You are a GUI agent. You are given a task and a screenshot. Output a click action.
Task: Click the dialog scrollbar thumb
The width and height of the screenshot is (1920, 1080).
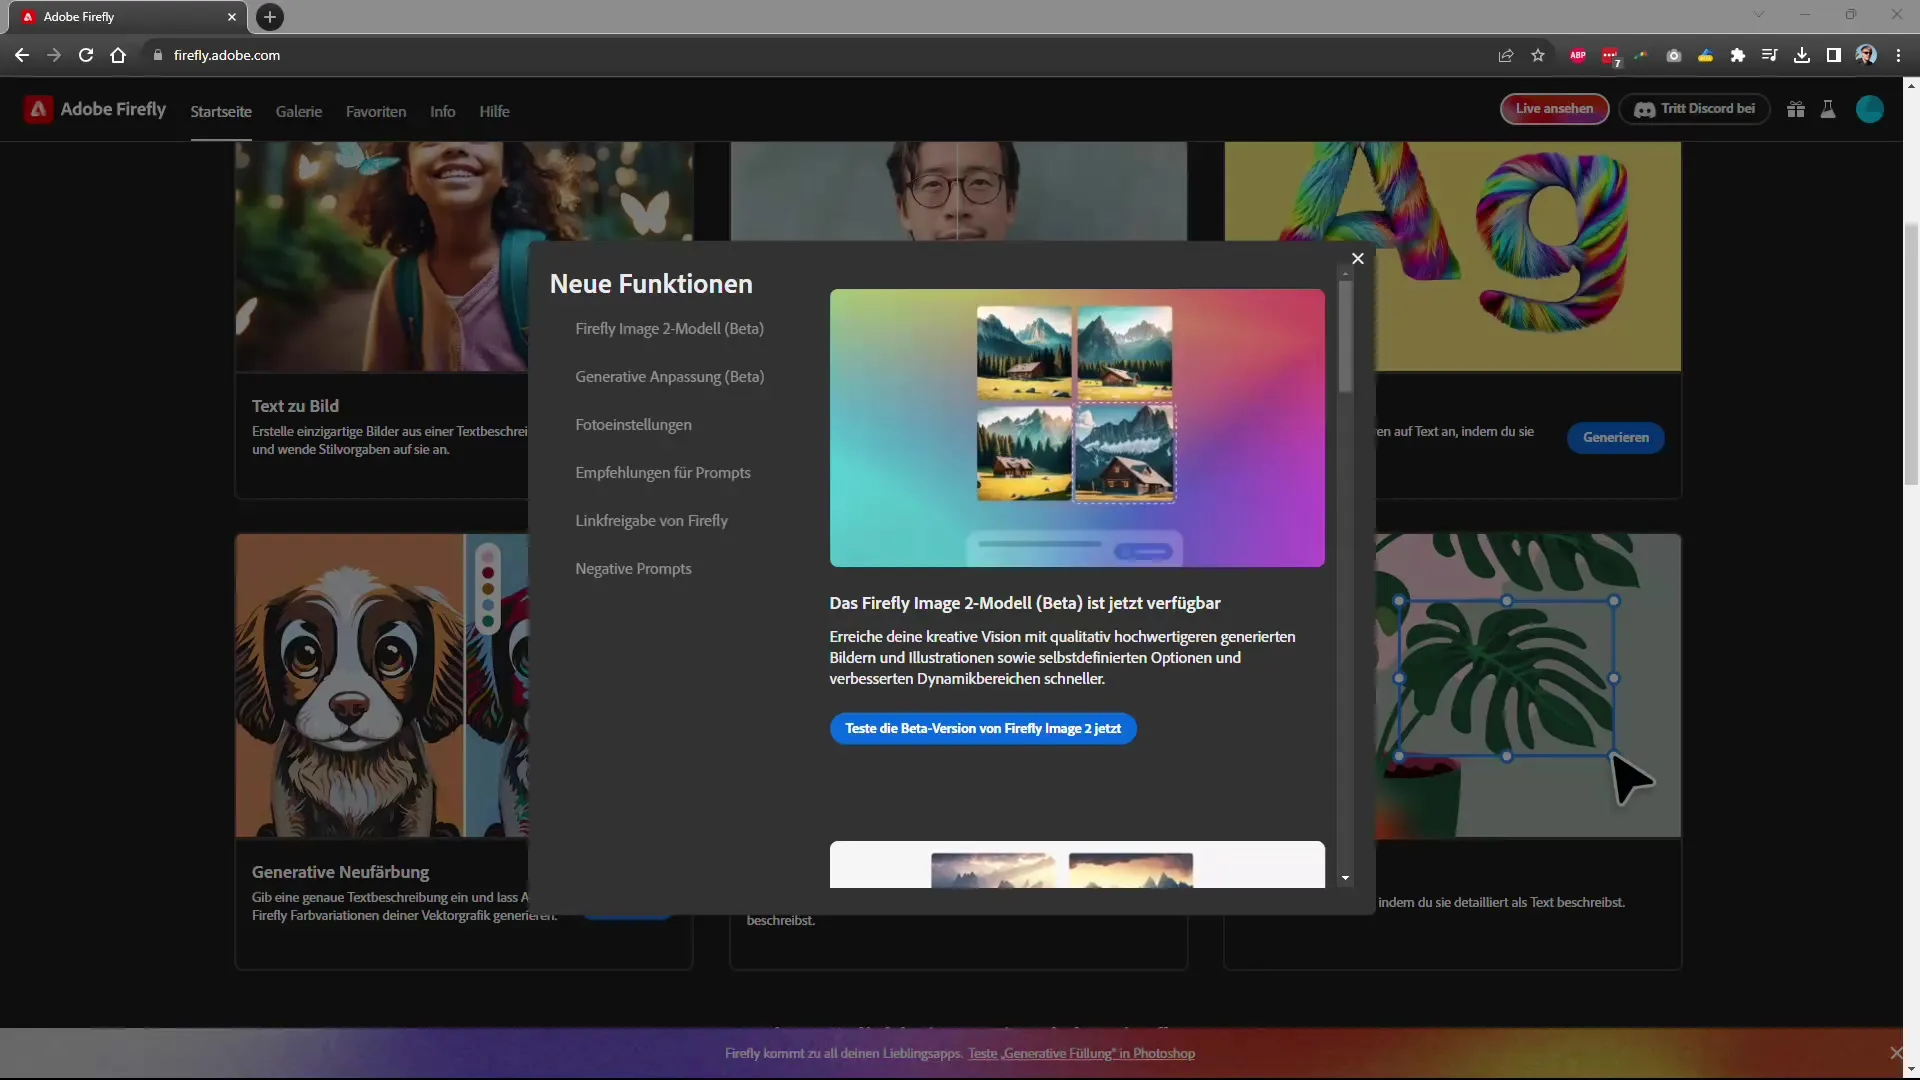coord(1345,337)
